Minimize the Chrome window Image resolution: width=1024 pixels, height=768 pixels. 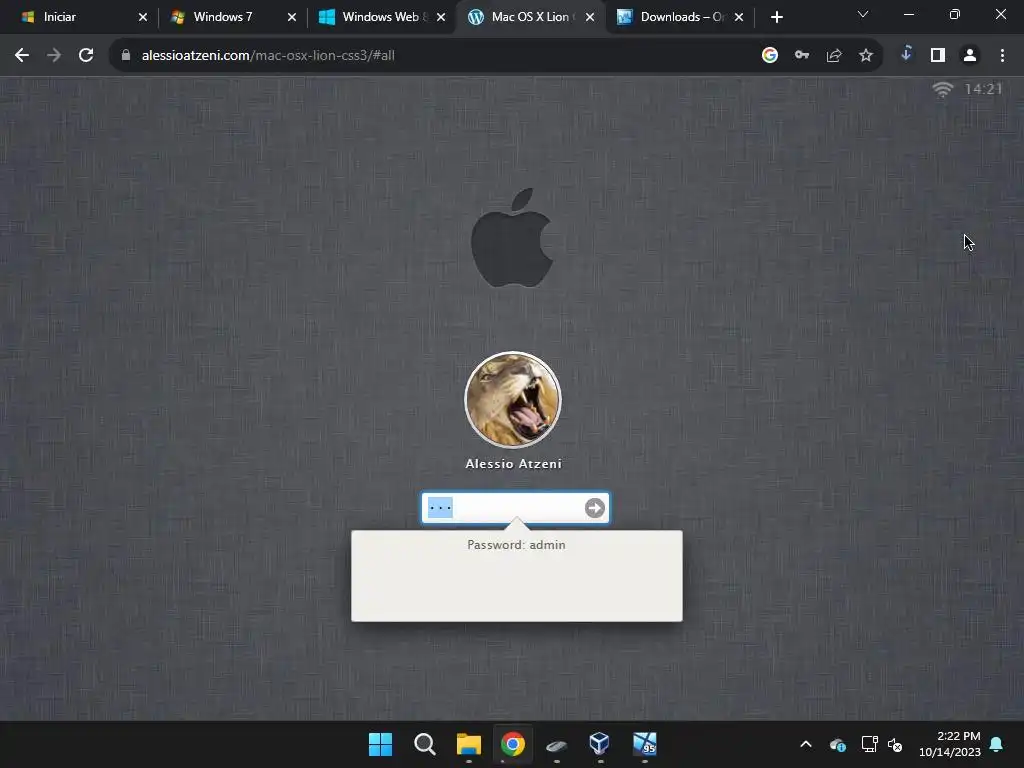tap(908, 14)
